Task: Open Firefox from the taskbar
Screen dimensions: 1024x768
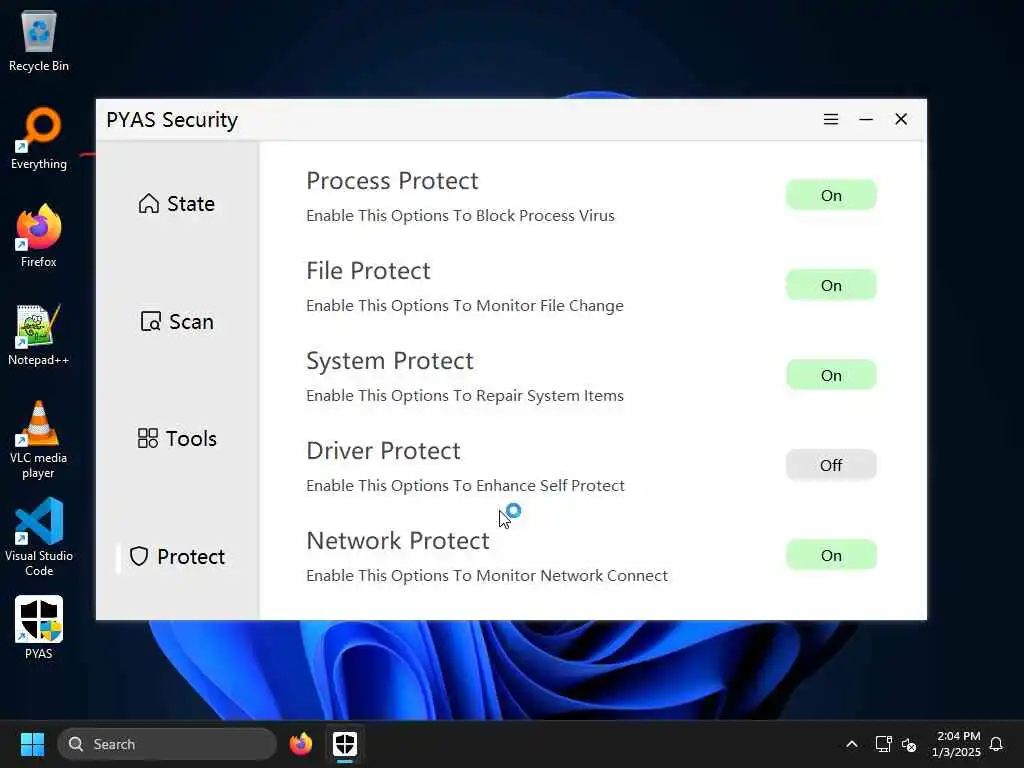Action: (x=301, y=744)
